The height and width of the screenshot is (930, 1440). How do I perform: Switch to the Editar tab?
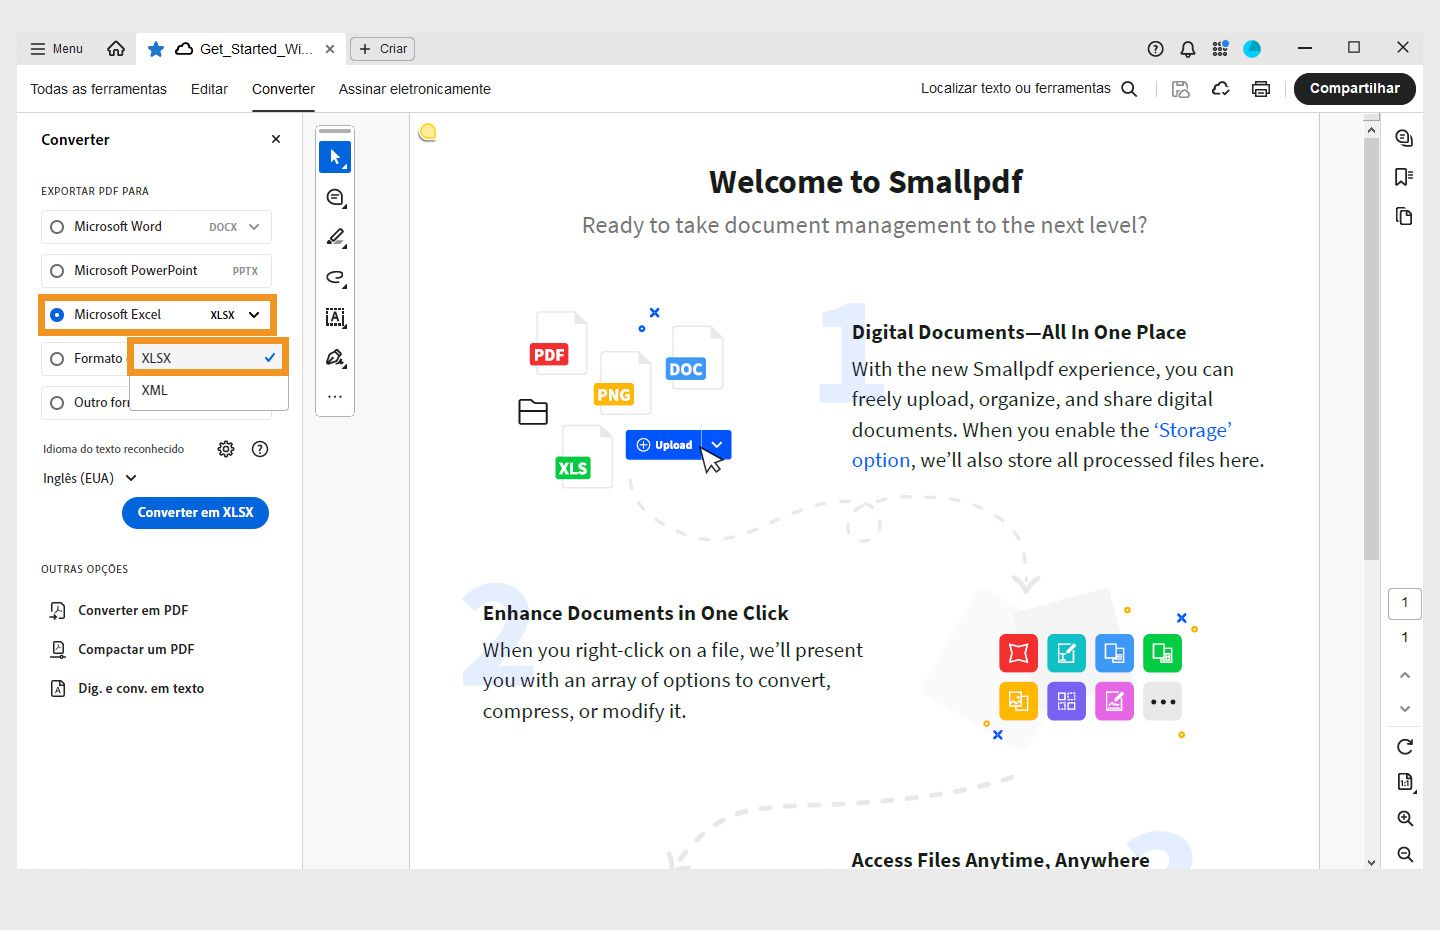tap(209, 89)
